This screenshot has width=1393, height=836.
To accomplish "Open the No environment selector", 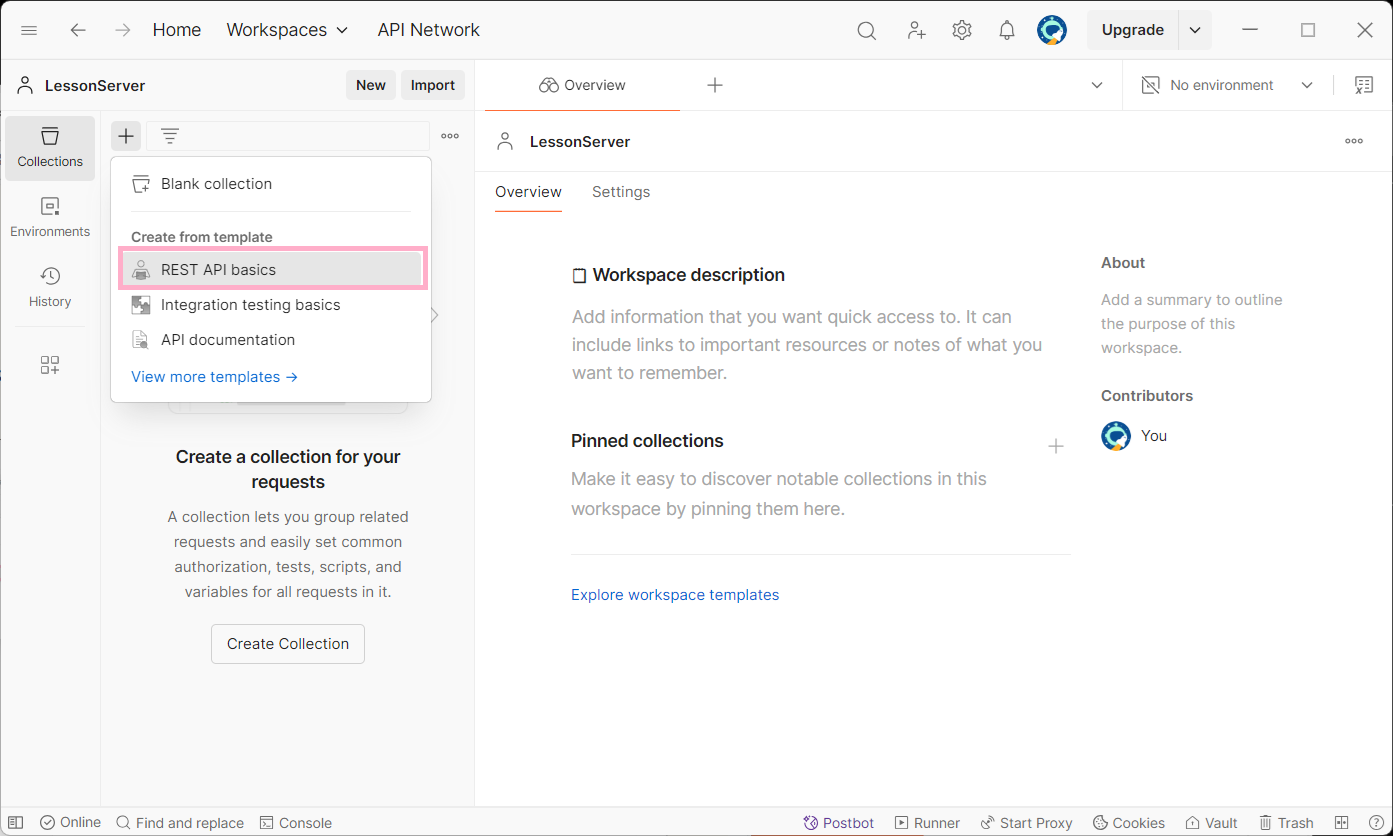I will tap(1228, 85).
